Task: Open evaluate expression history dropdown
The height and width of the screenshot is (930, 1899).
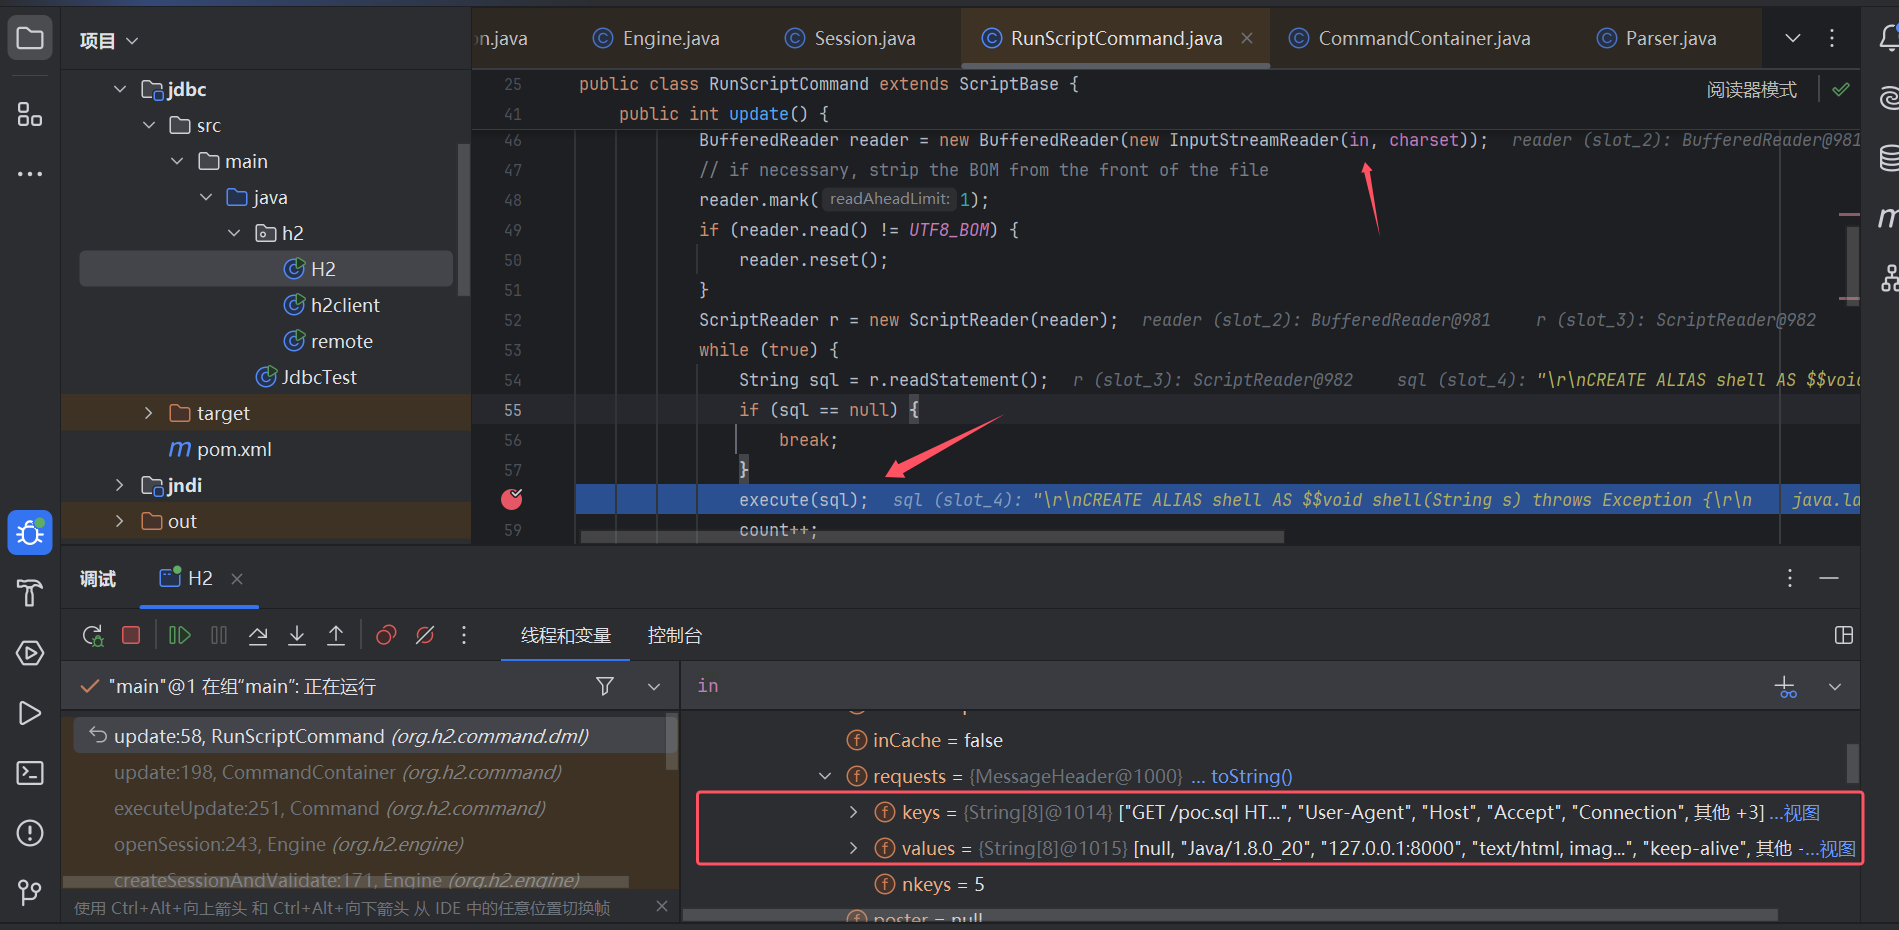Action: pyautogui.click(x=1835, y=687)
